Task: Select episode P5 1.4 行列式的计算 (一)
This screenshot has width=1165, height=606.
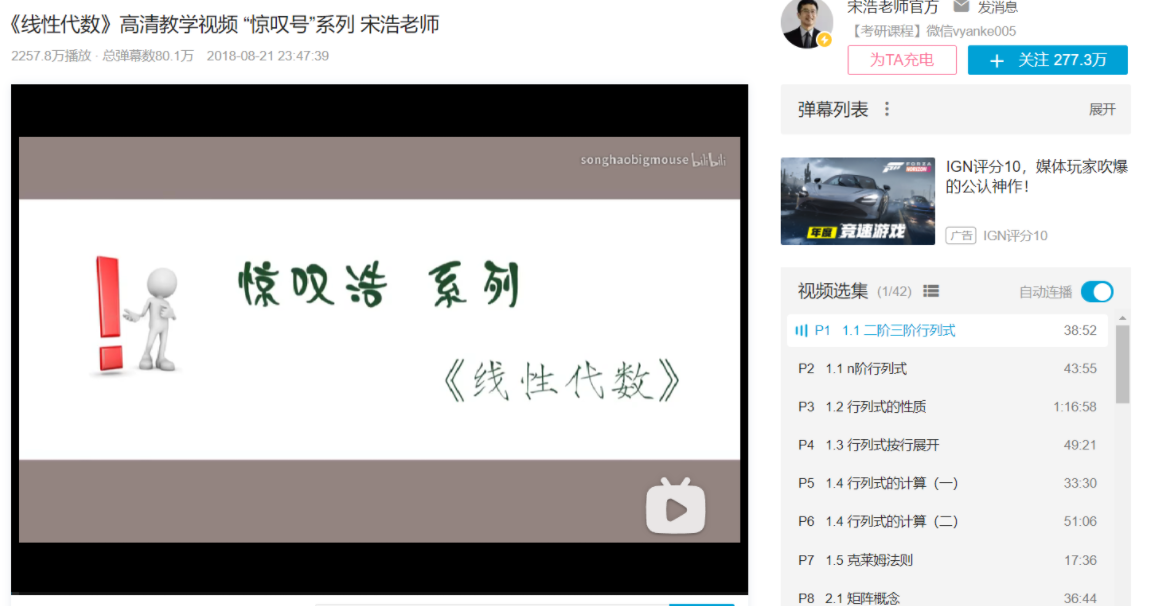Action: tap(947, 483)
